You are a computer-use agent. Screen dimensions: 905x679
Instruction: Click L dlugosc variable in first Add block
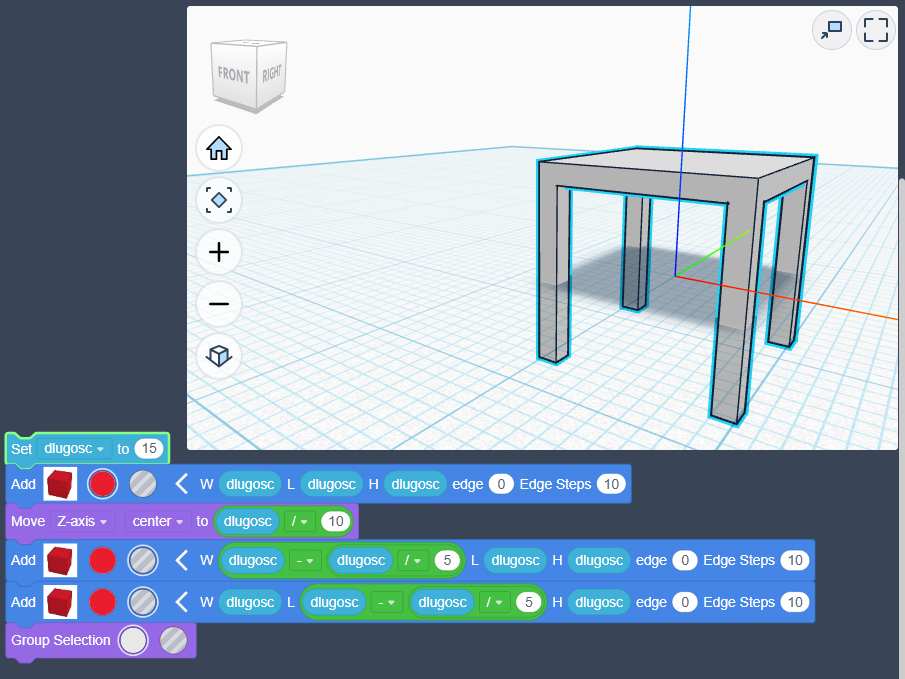[331, 484]
